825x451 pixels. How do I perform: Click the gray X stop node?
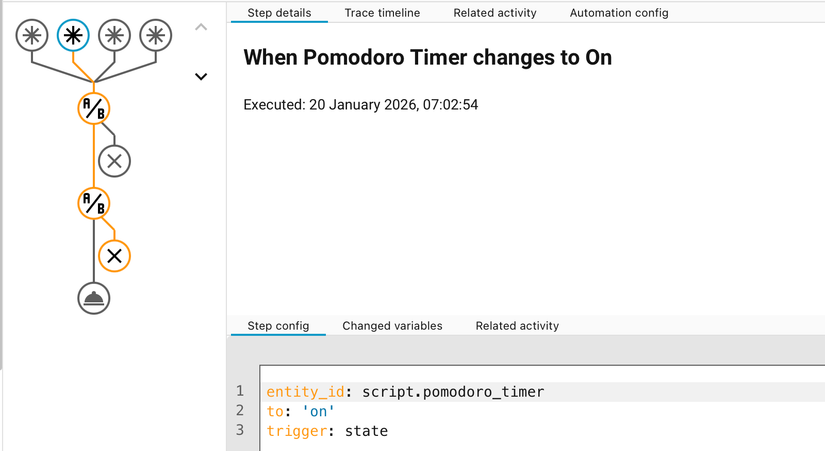pyautogui.click(x=114, y=160)
